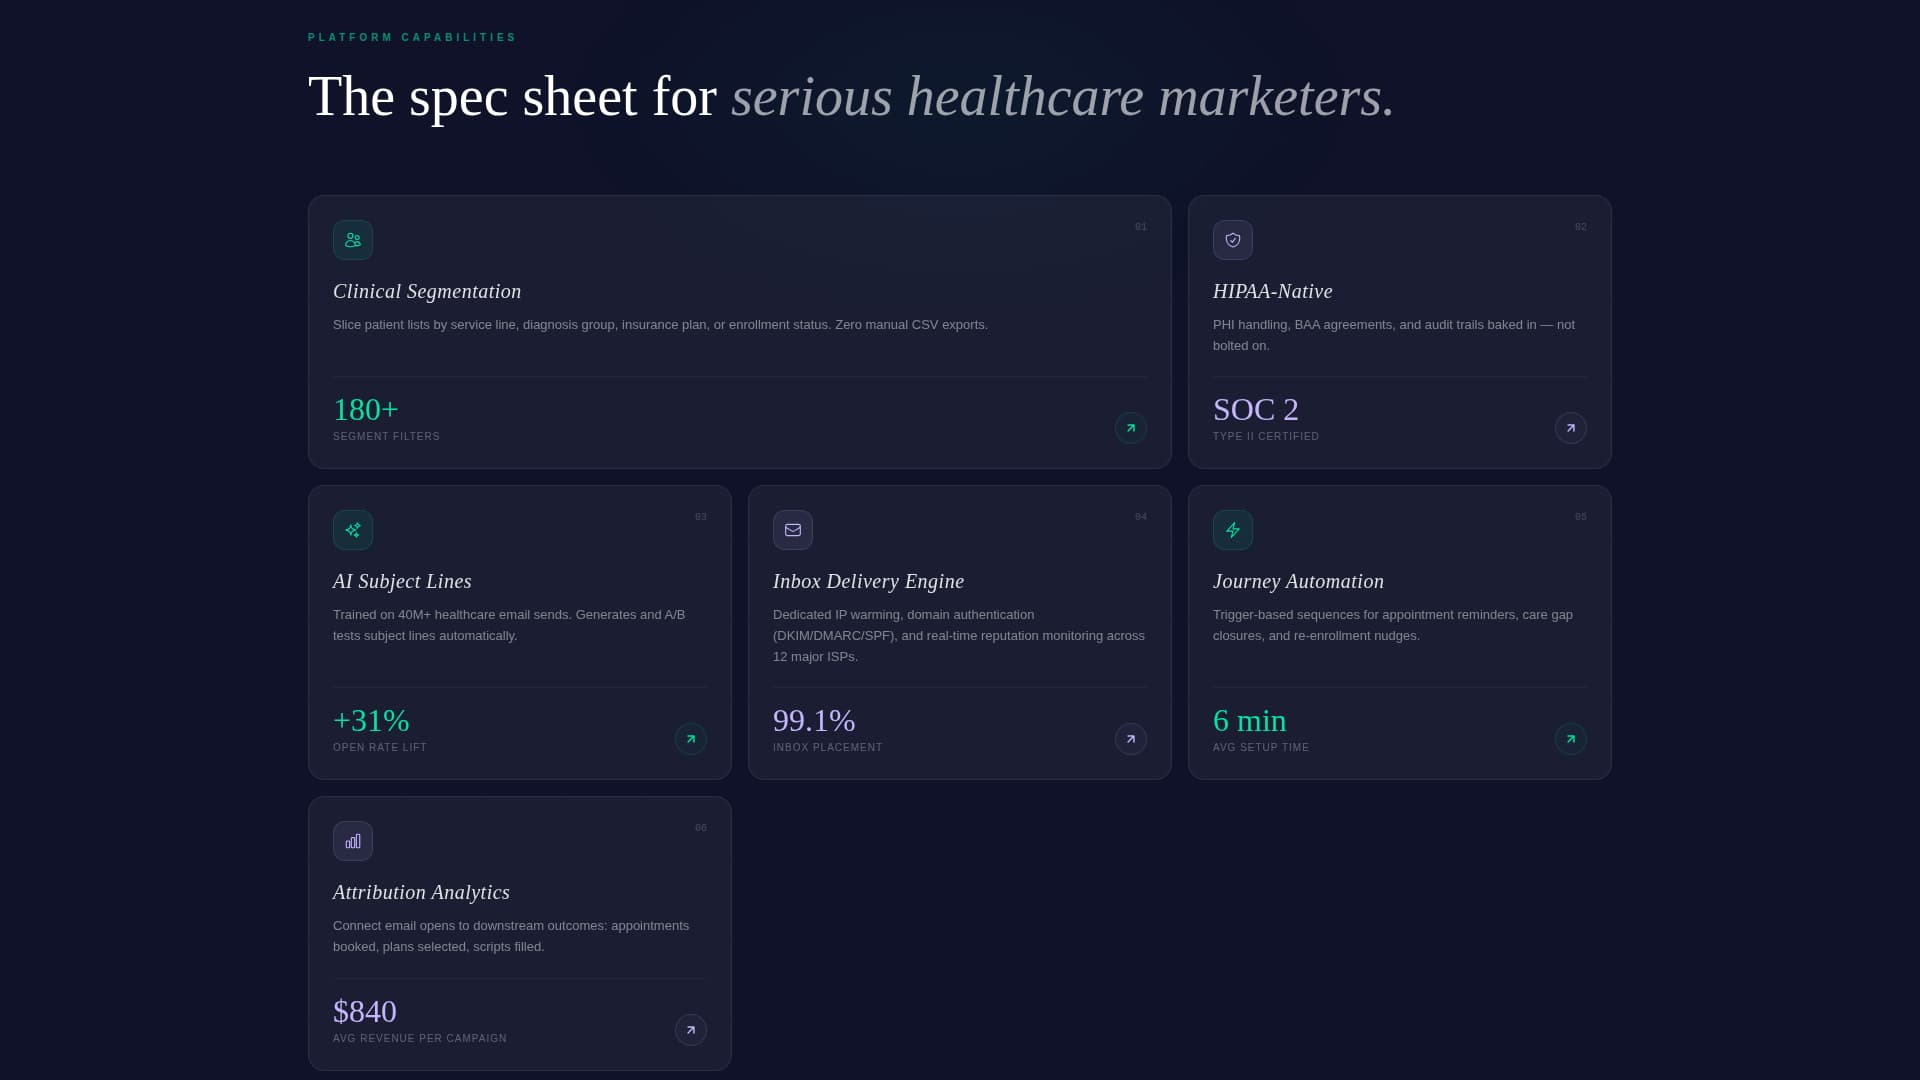Screen dimensions: 1920x1080
Task: Click the SEGMENT FILTERS label
Action: pos(386,437)
